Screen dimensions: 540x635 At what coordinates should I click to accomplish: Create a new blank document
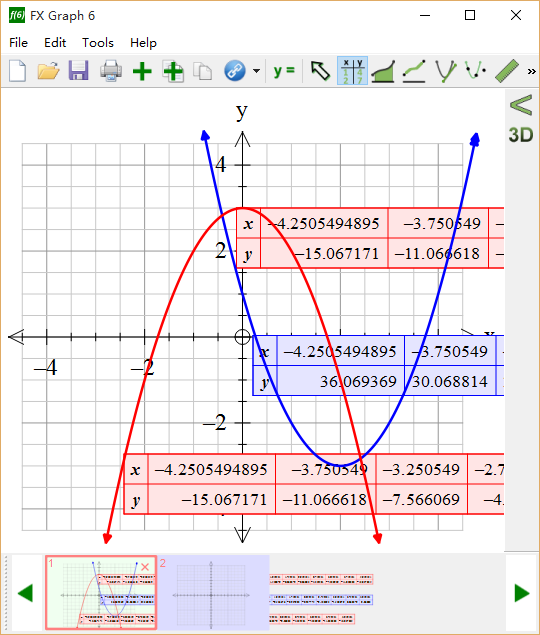(x=17, y=71)
